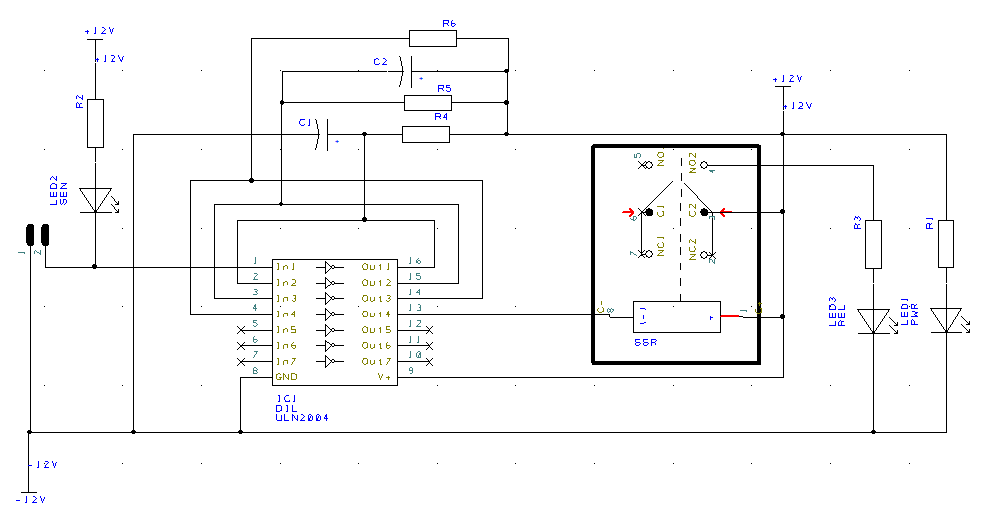
Task: Select the NC2 label inside the relay
Action: pos(692,249)
